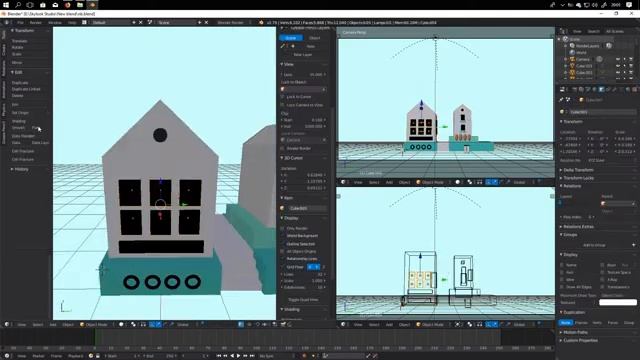Open the Object Mode dropdown in the main viewport
The image size is (640, 360).
[95, 324]
